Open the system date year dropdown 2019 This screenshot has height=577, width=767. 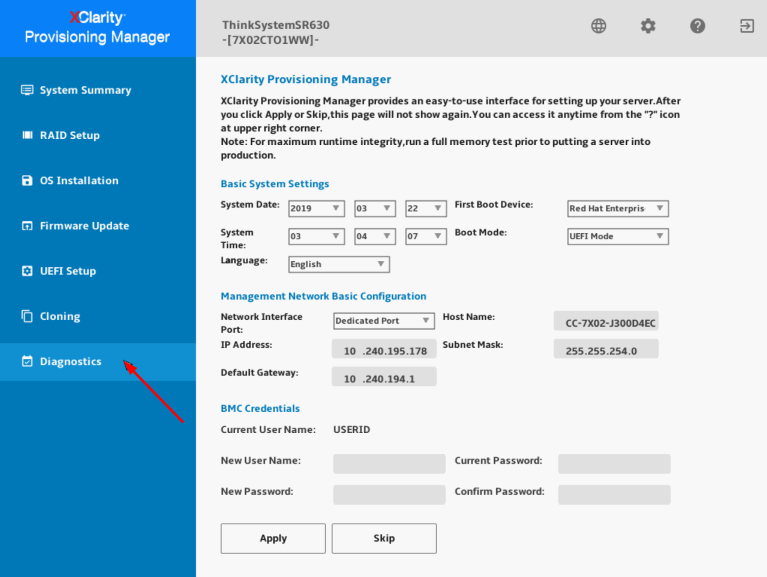pos(316,208)
